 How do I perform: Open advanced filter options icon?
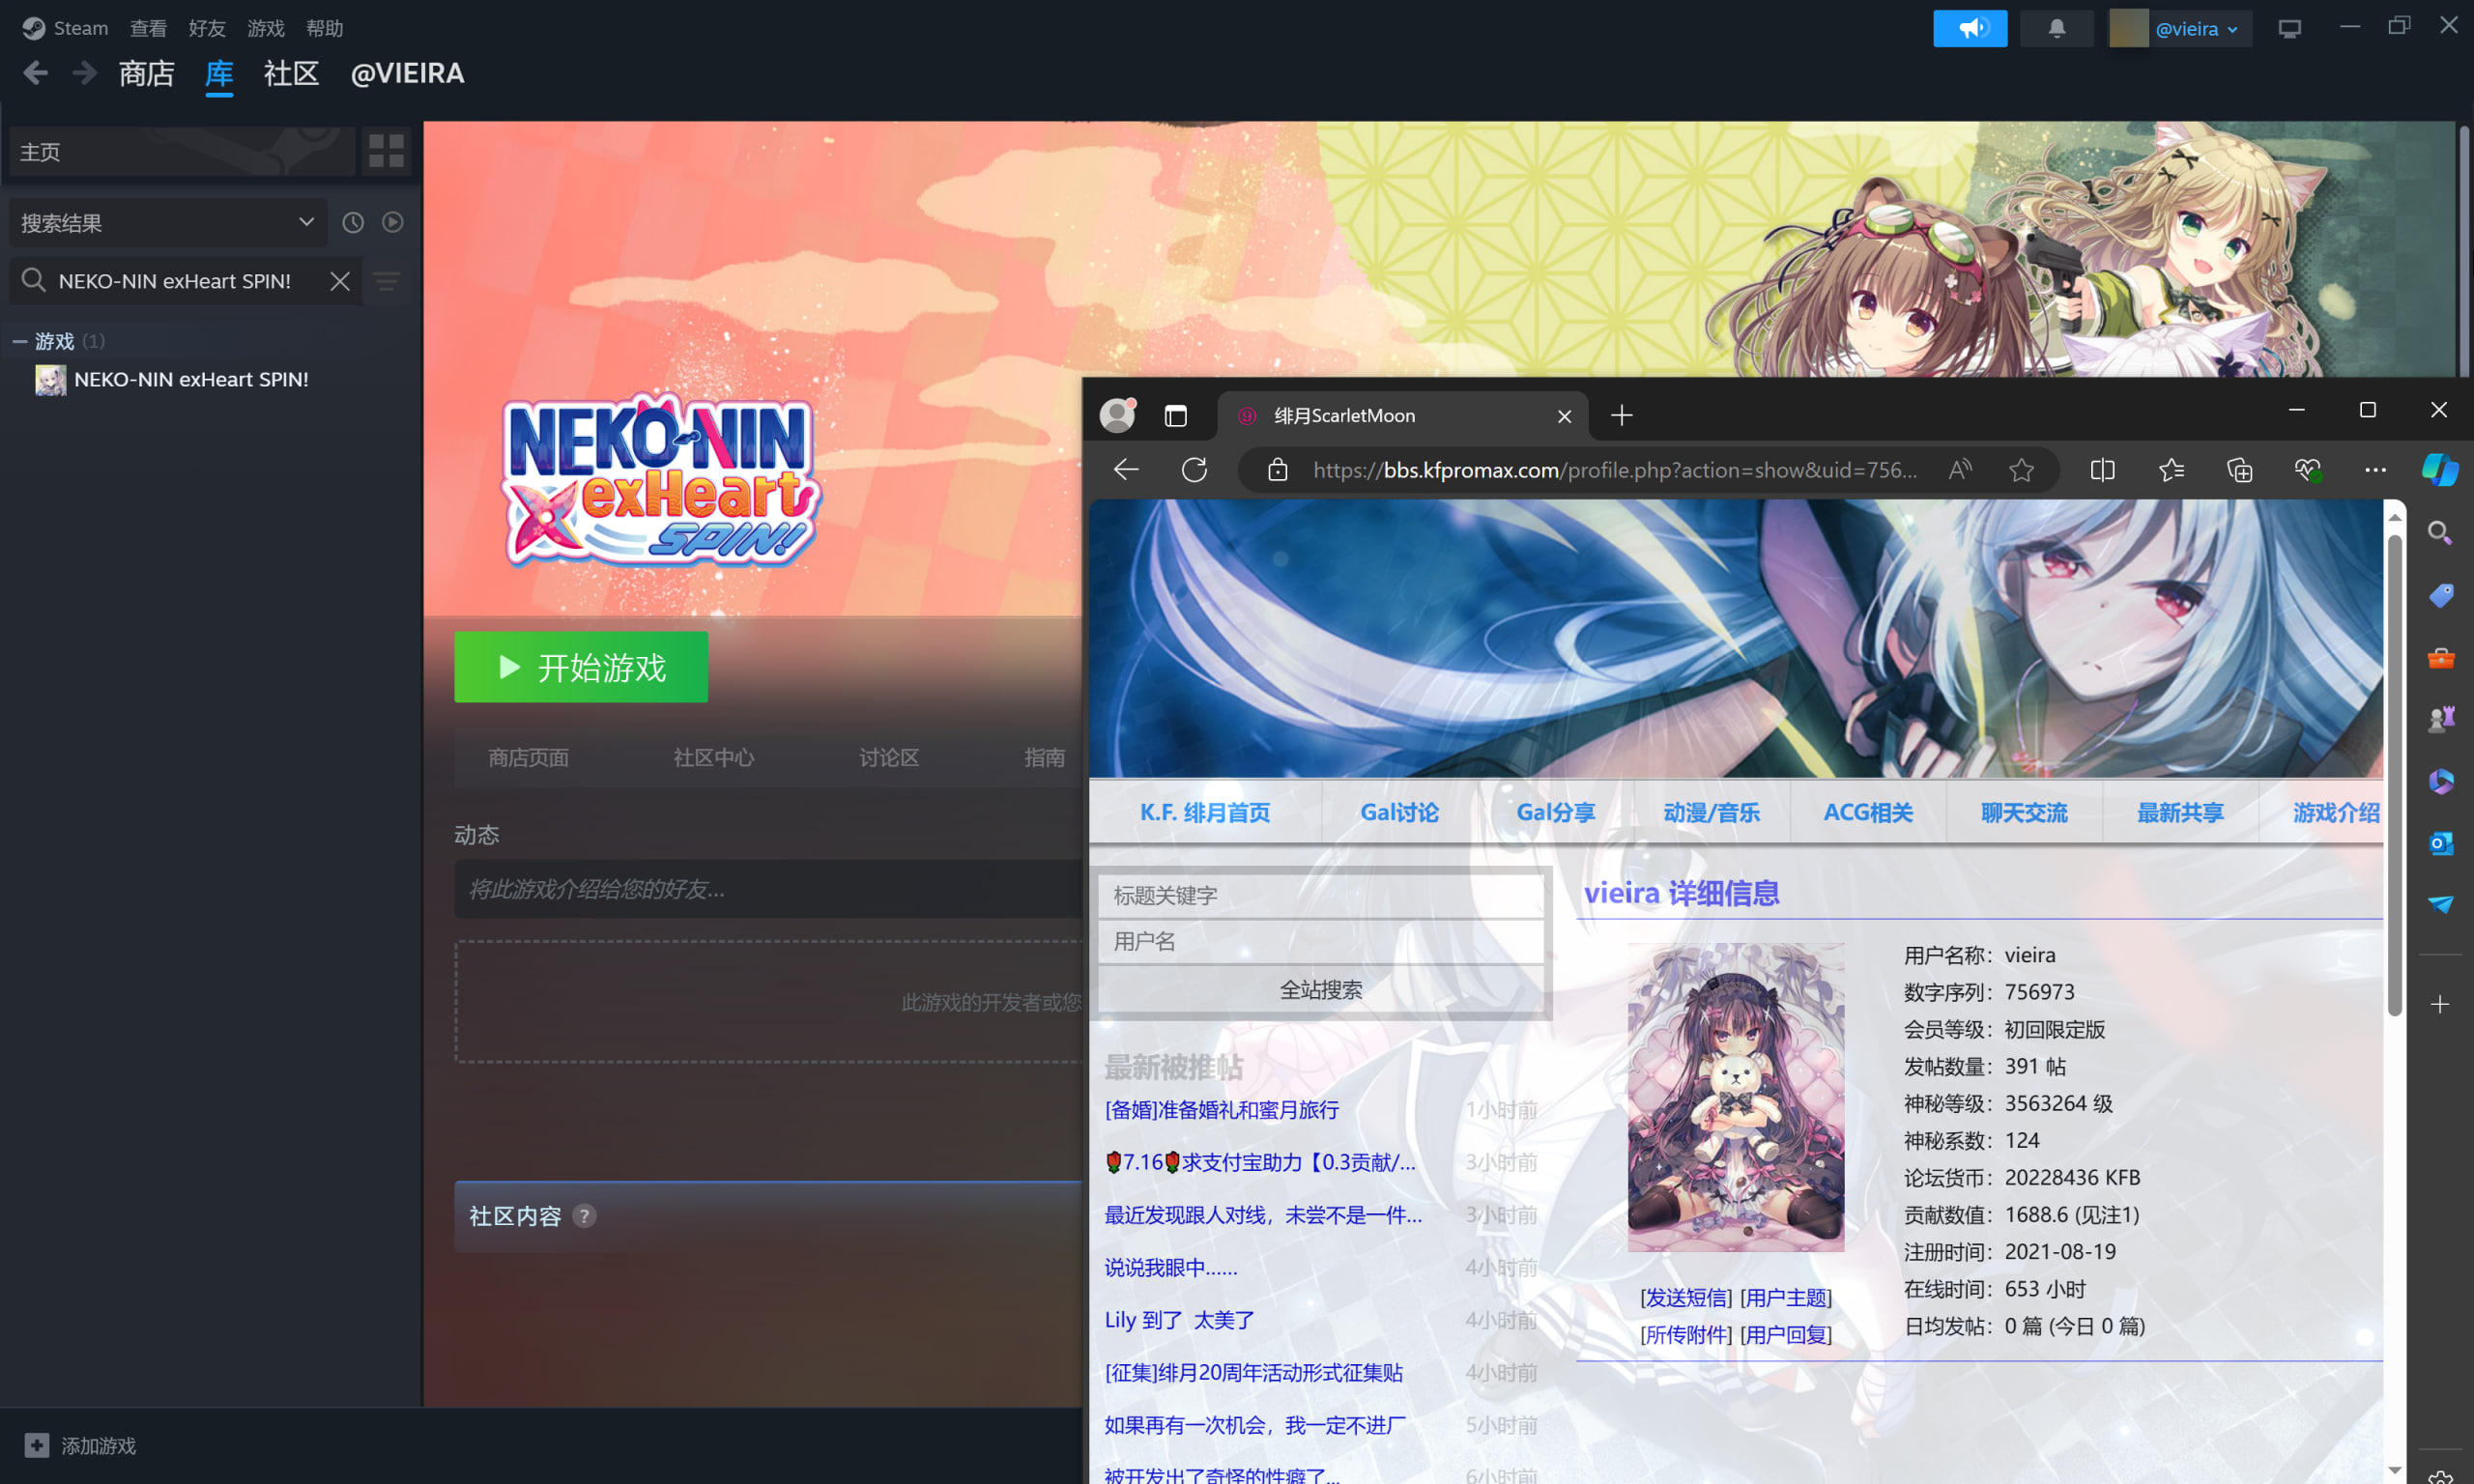tap(387, 281)
